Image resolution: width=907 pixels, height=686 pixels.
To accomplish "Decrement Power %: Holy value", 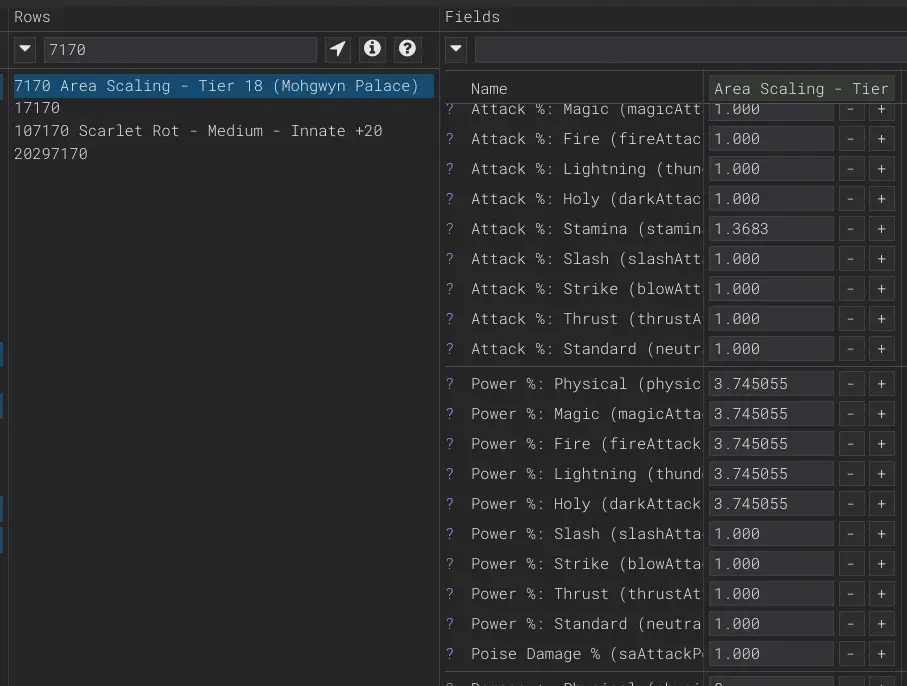I will pyautogui.click(x=850, y=504).
